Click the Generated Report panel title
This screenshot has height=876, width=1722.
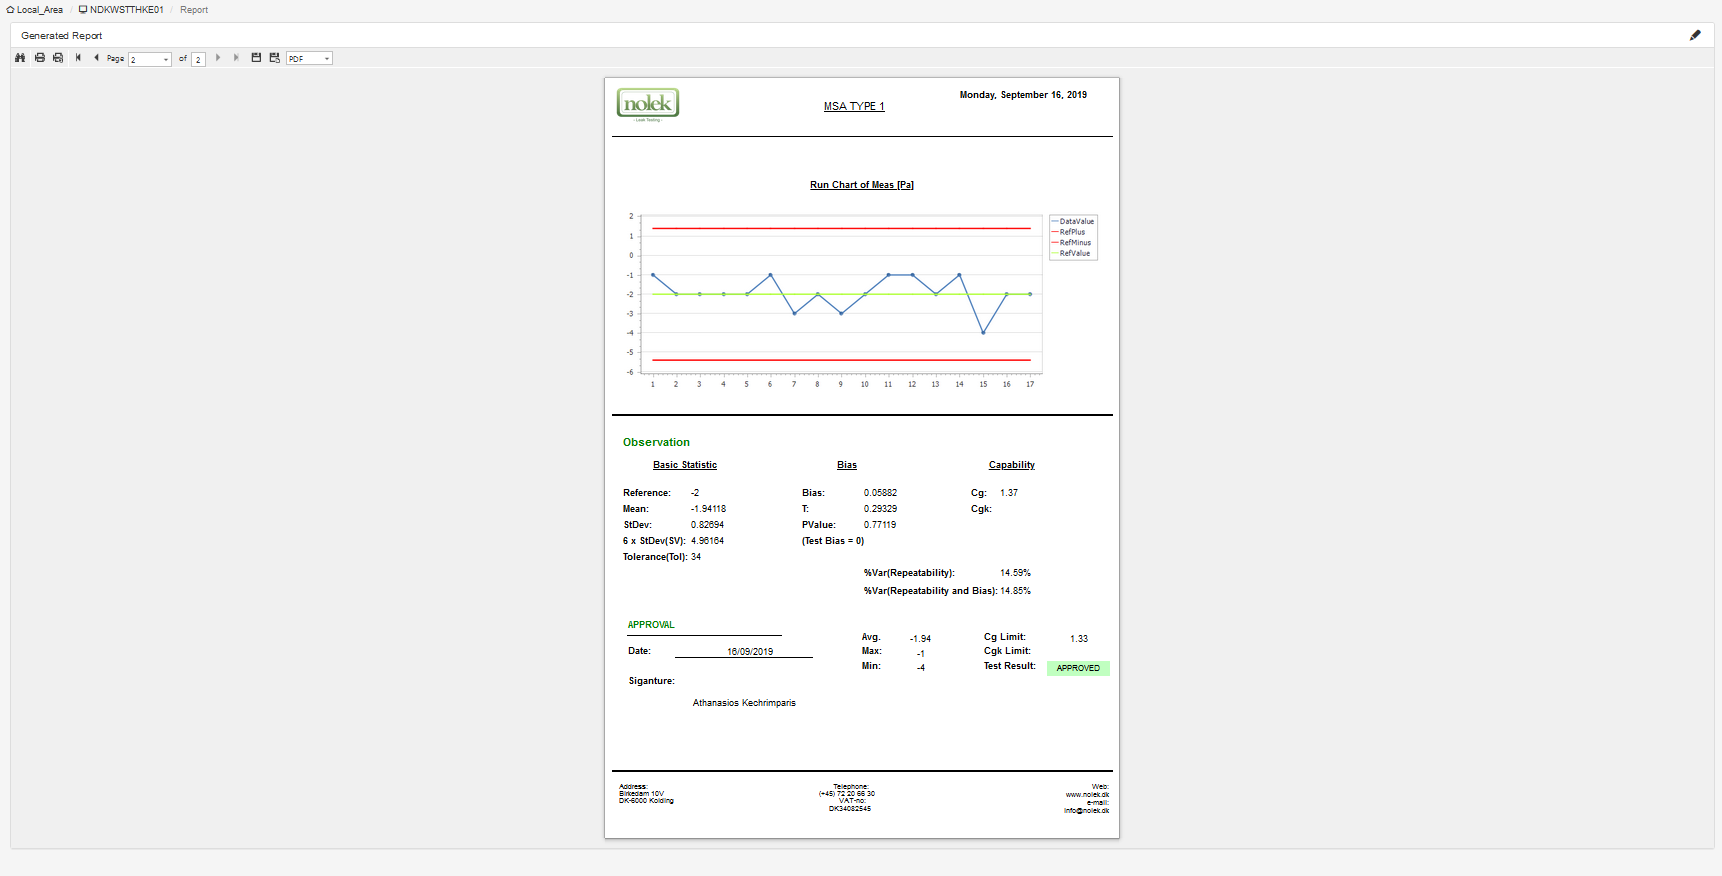click(62, 36)
